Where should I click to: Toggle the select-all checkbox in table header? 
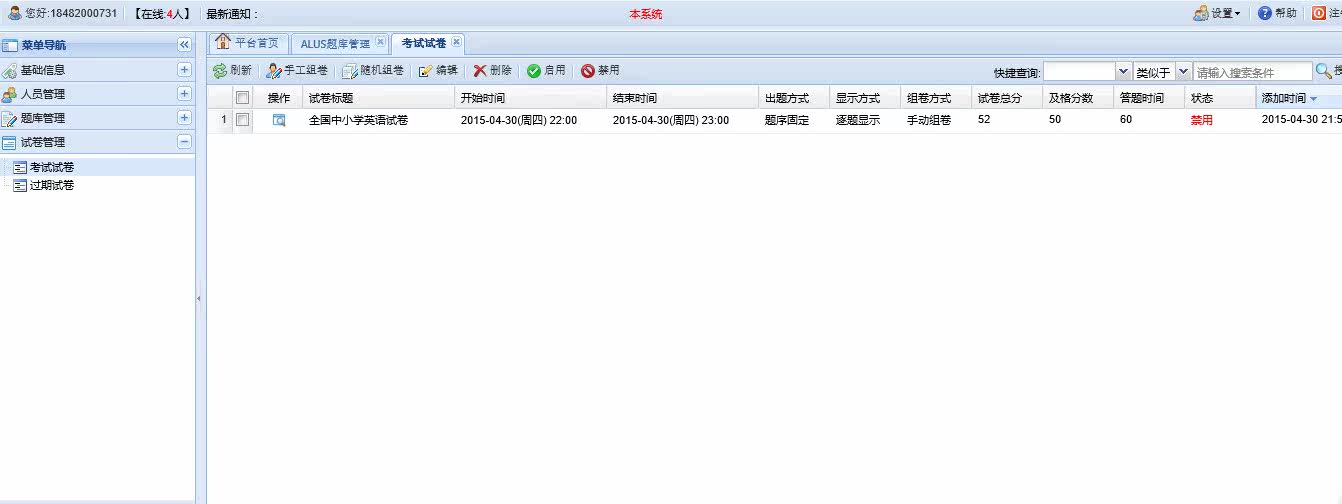242,98
